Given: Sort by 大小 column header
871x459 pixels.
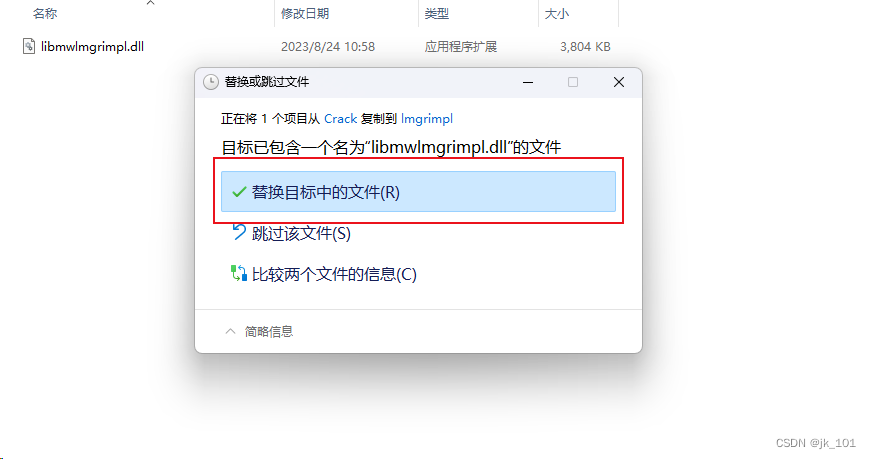Looking at the screenshot, I should pos(557,14).
